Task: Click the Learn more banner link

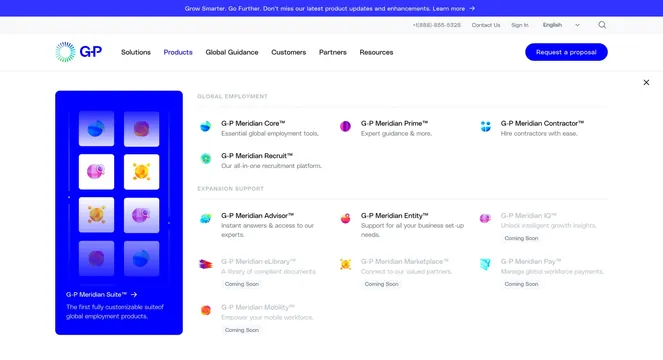Action: [x=453, y=8]
